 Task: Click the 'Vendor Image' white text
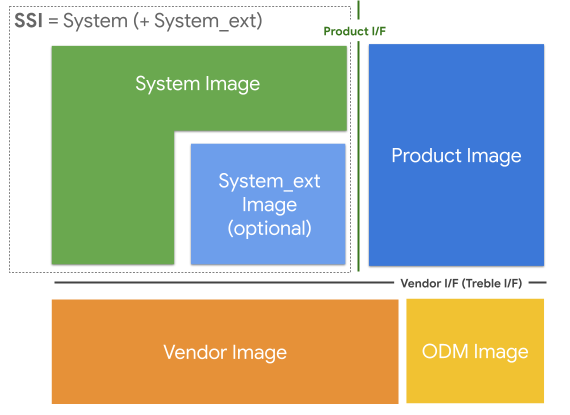pyautogui.click(x=225, y=352)
